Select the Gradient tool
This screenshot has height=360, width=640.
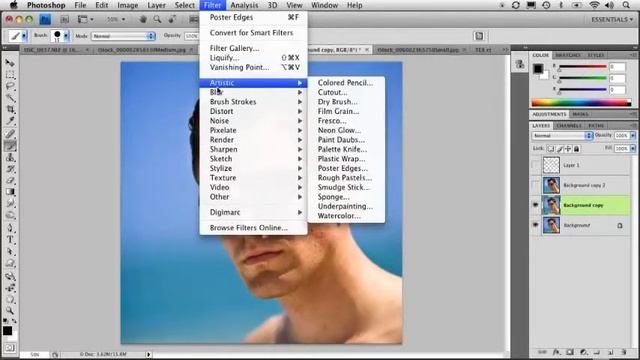coord(10,192)
